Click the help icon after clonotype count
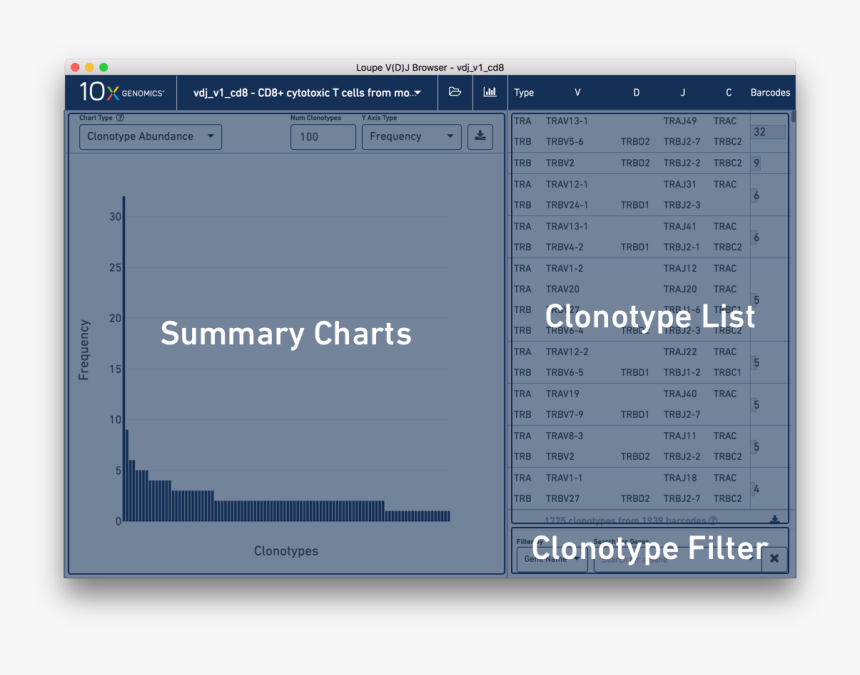This screenshot has width=860, height=675. (x=712, y=520)
